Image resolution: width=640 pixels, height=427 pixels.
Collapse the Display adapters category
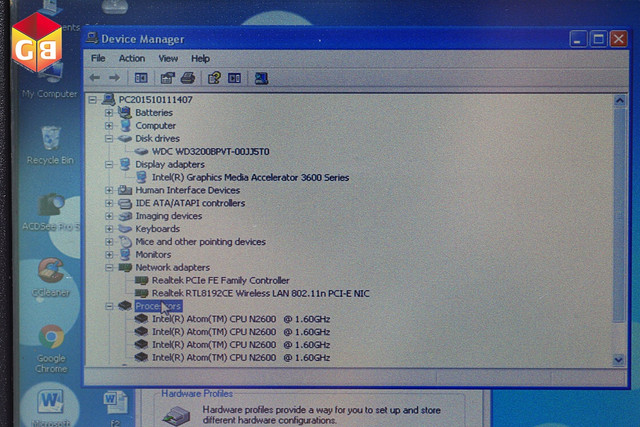(109, 165)
